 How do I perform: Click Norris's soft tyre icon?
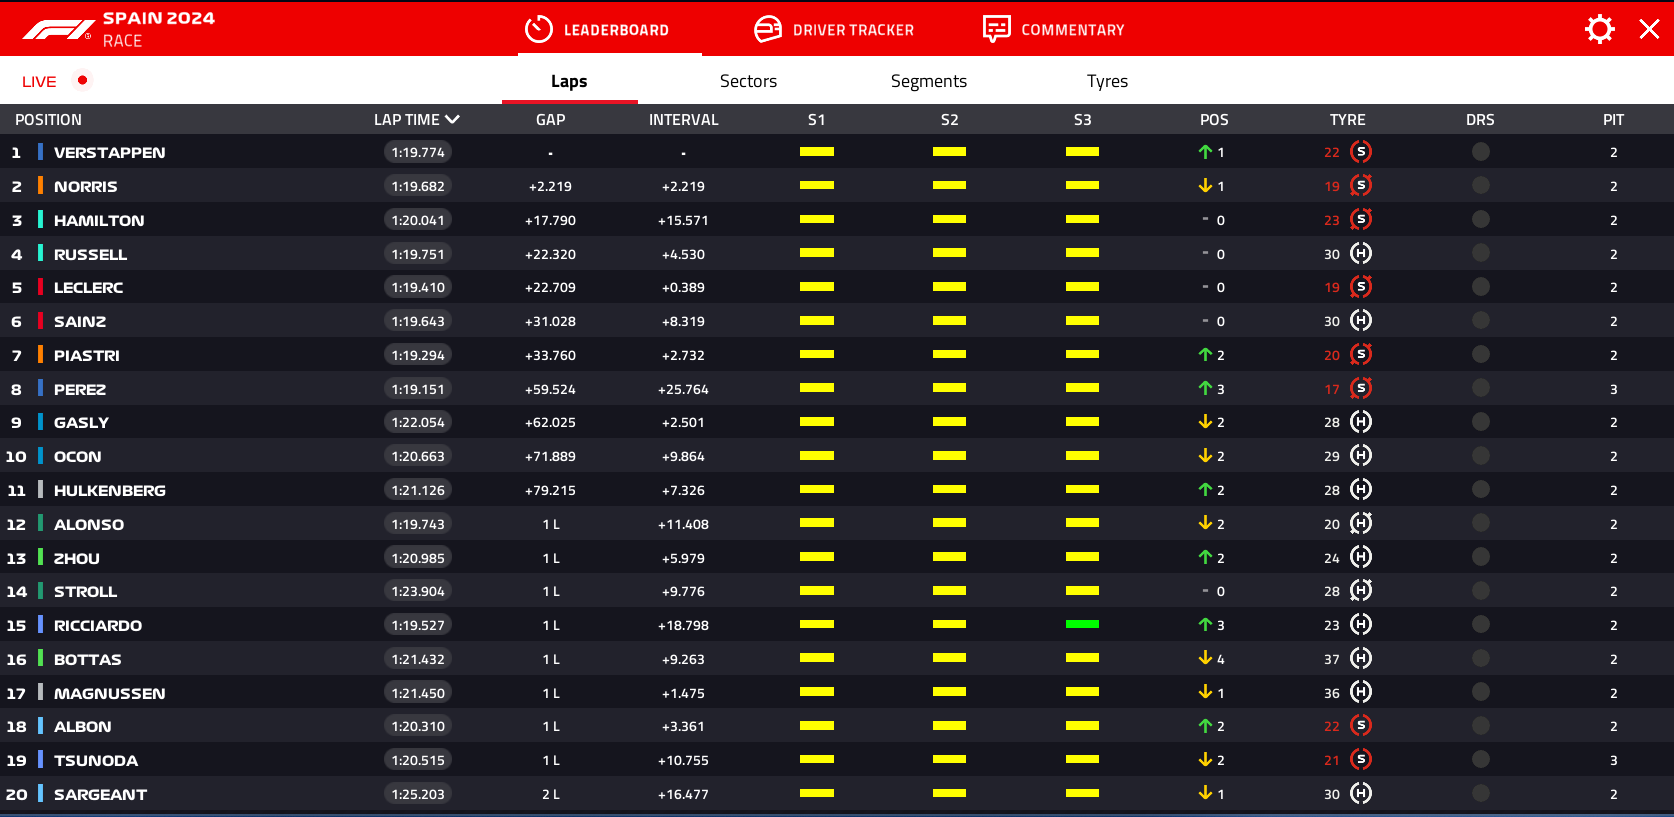tap(1361, 186)
